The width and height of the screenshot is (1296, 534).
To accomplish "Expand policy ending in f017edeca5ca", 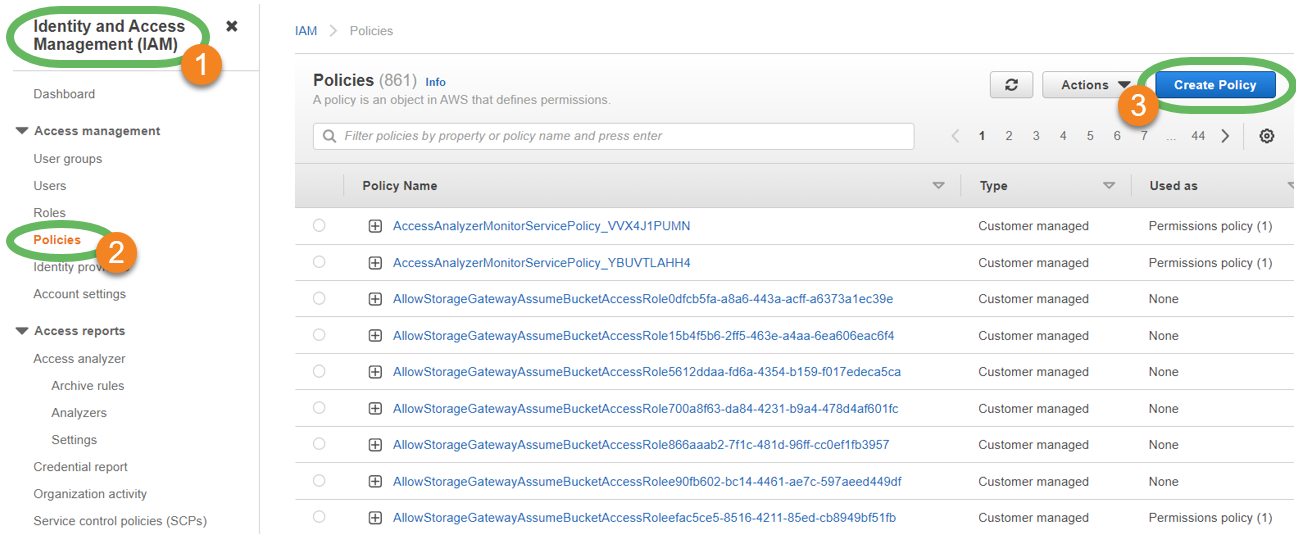I will click(375, 372).
